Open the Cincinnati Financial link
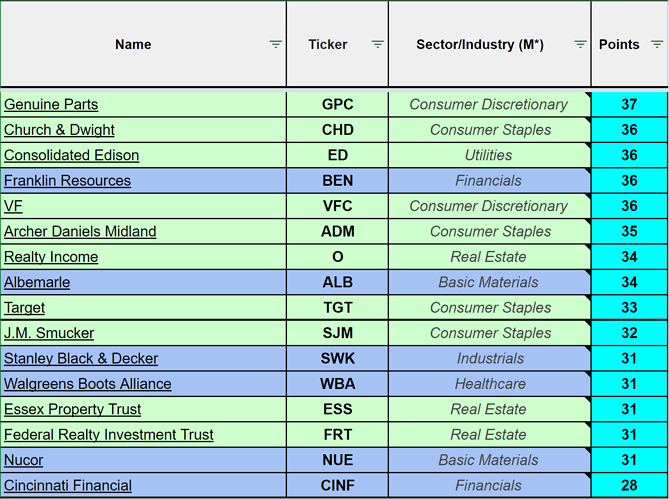Image resolution: width=669 pixels, height=499 pixels. click(68, 486)
